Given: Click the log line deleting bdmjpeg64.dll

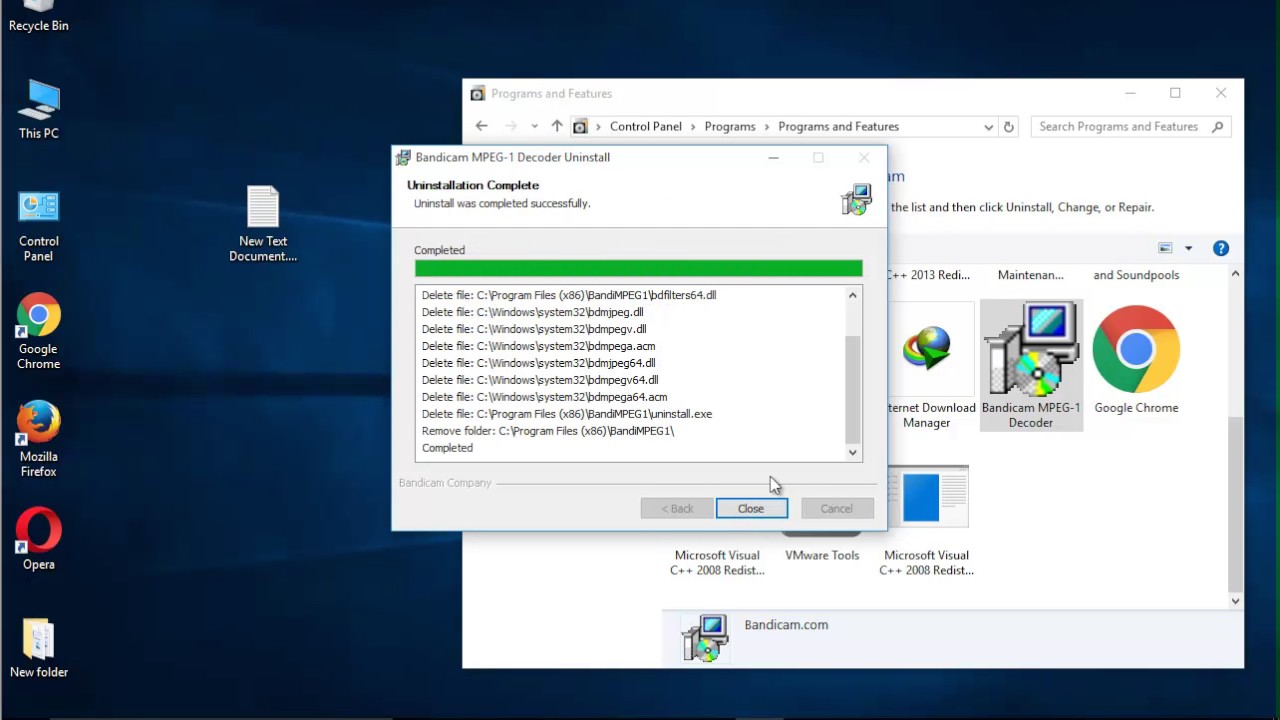Looking at the screenshot, I should 538,363.
